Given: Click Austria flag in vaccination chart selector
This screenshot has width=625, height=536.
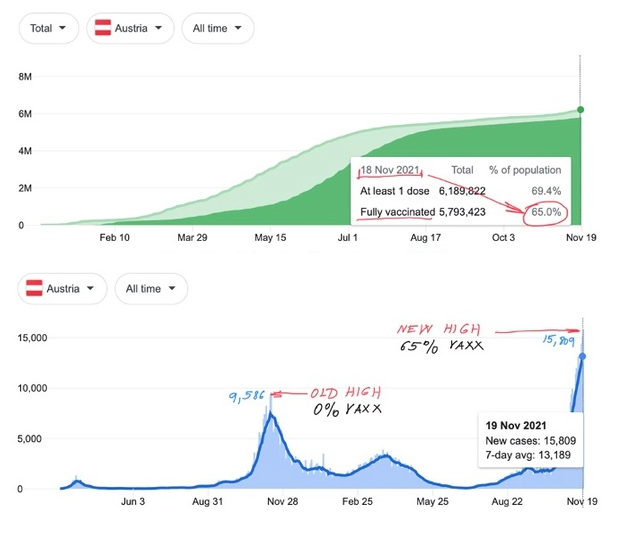Looking at the screenshot, I should (102, 28).
